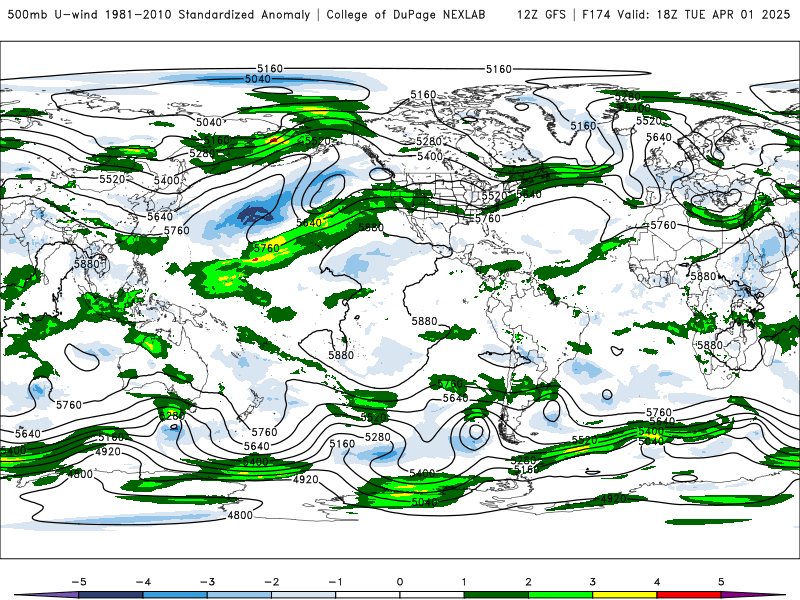
Task: Click the '0' colorbar tick label
Action: [x=400, y=582]
